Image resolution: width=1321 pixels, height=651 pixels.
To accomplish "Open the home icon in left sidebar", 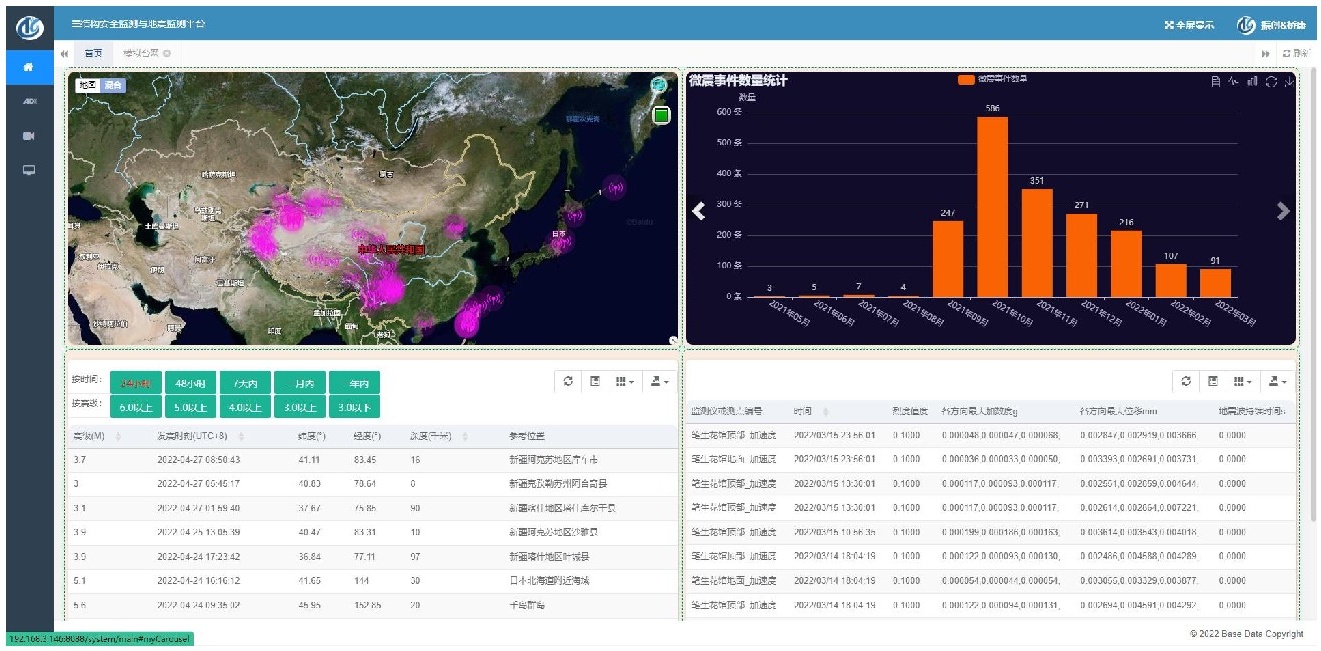I will [x=29, y=67].
